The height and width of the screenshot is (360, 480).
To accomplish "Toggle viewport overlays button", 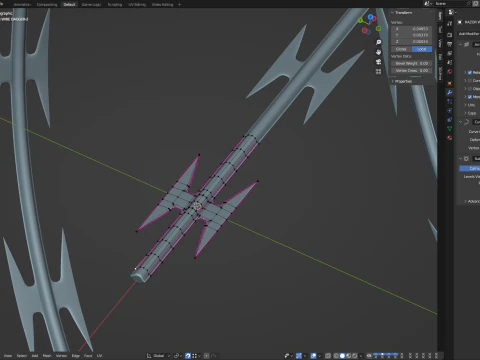I will [x=313, y=356].
